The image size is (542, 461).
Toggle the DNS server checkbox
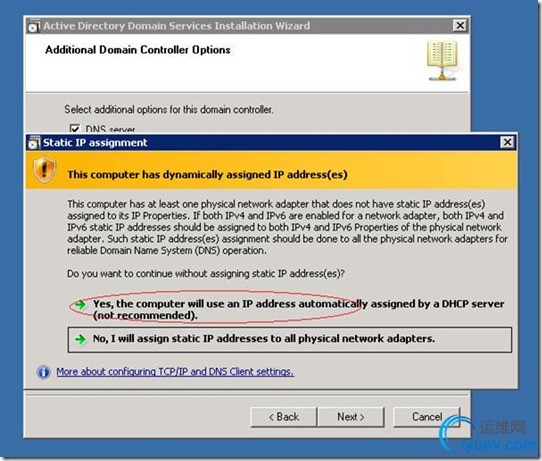(x=75, y=129)
